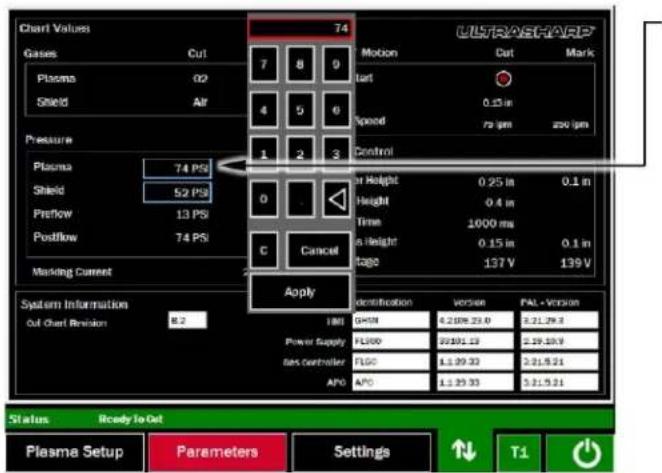Select the Plasma pressure field 74 PSI

(x=177, y=169)
